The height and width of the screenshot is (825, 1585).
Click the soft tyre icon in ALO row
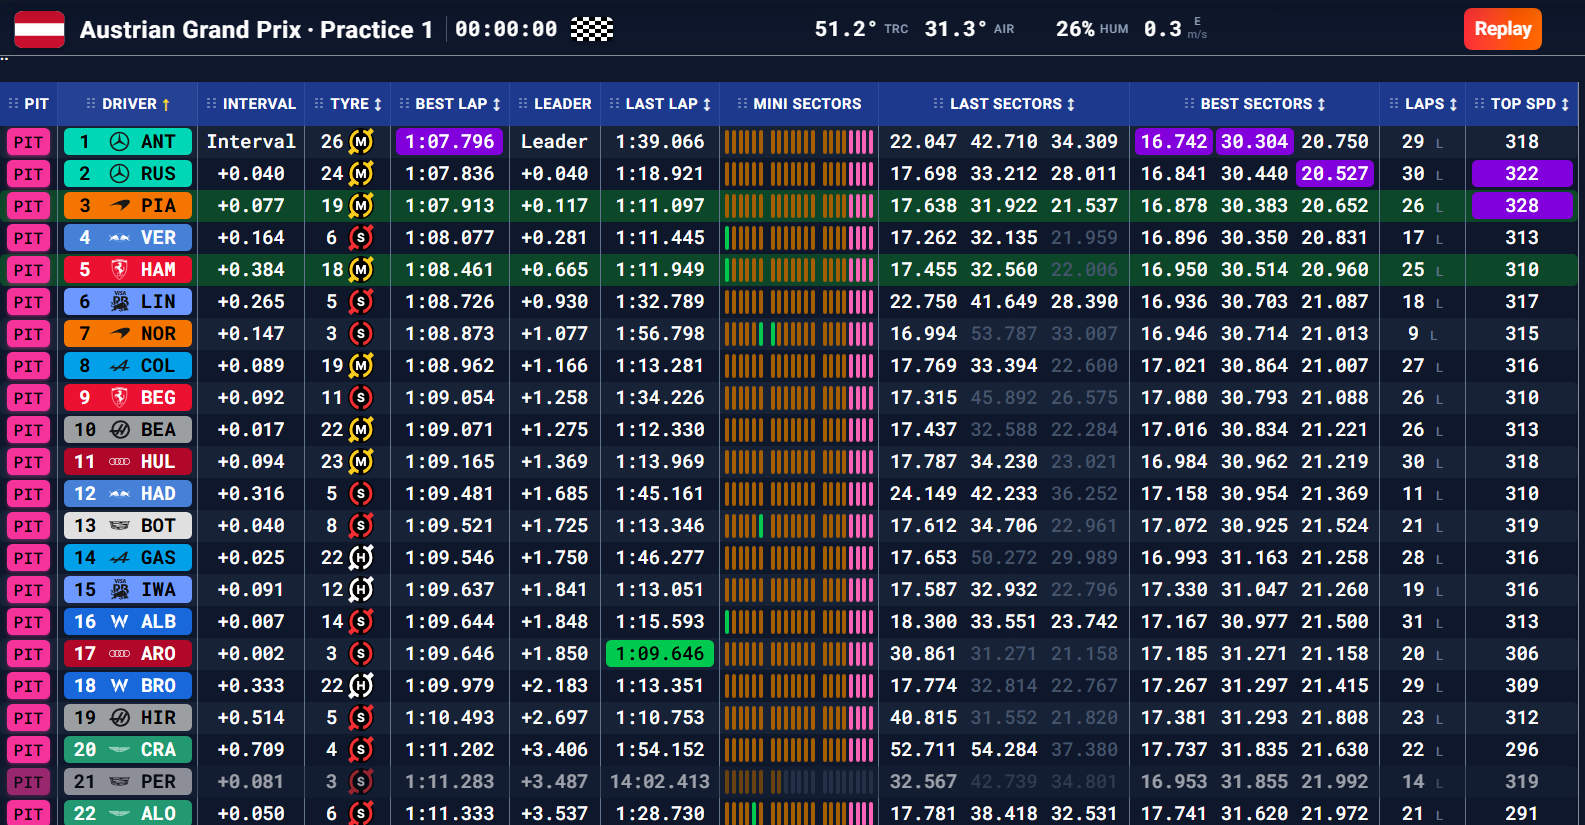click(361, 814)
